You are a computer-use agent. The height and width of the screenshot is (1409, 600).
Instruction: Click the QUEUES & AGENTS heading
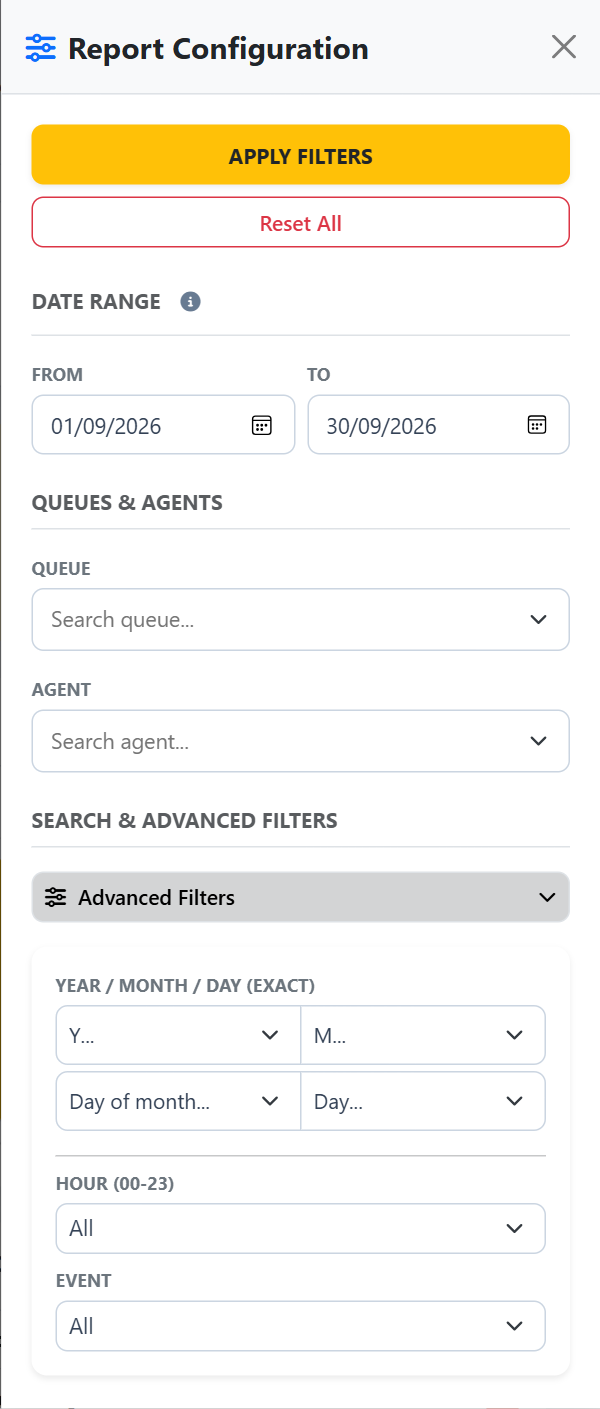point(127,503)
